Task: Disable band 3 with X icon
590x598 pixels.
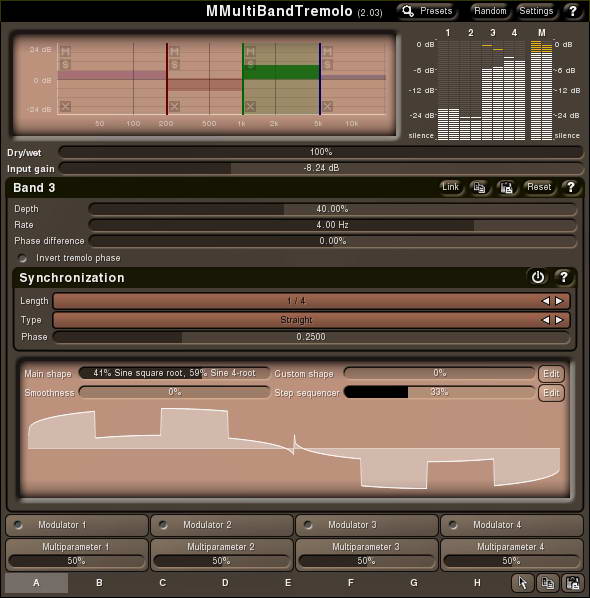Action: click(x=250, y=106)
